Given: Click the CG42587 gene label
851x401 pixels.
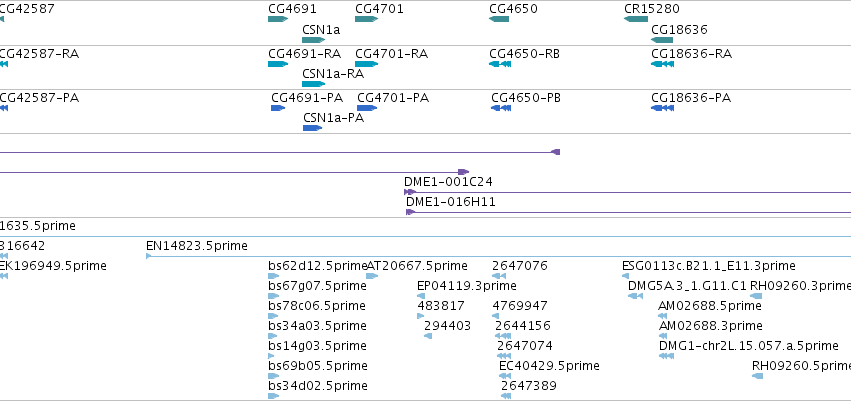Looking at the screenshot, I should tap(27, 9).
